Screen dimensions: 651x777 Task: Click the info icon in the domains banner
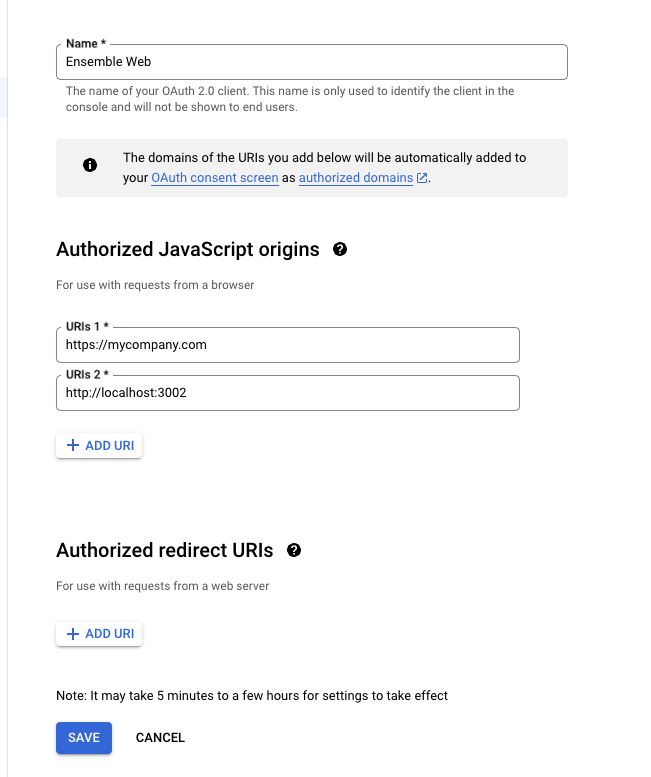click(90, 165)
